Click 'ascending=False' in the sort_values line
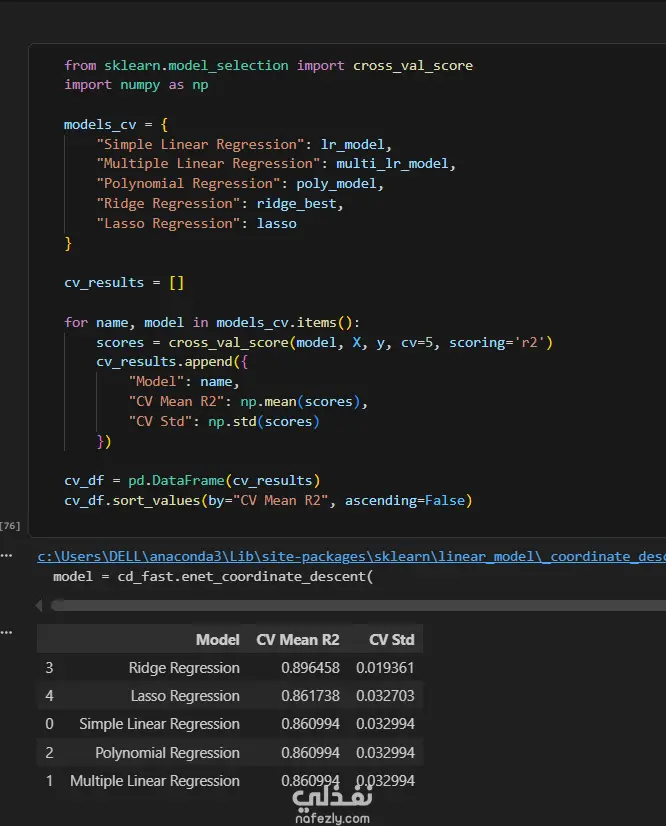 (x=405, y=500)
